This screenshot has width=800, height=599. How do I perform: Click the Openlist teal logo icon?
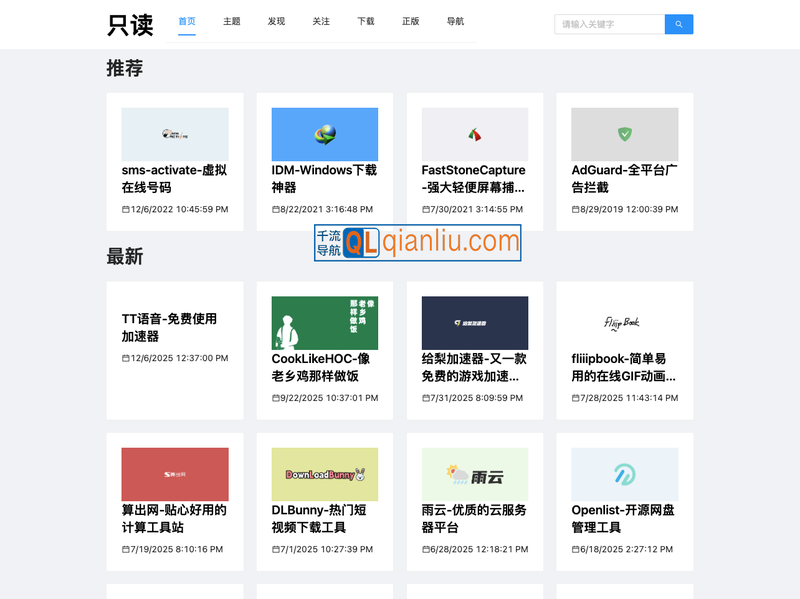click(624, 473)
